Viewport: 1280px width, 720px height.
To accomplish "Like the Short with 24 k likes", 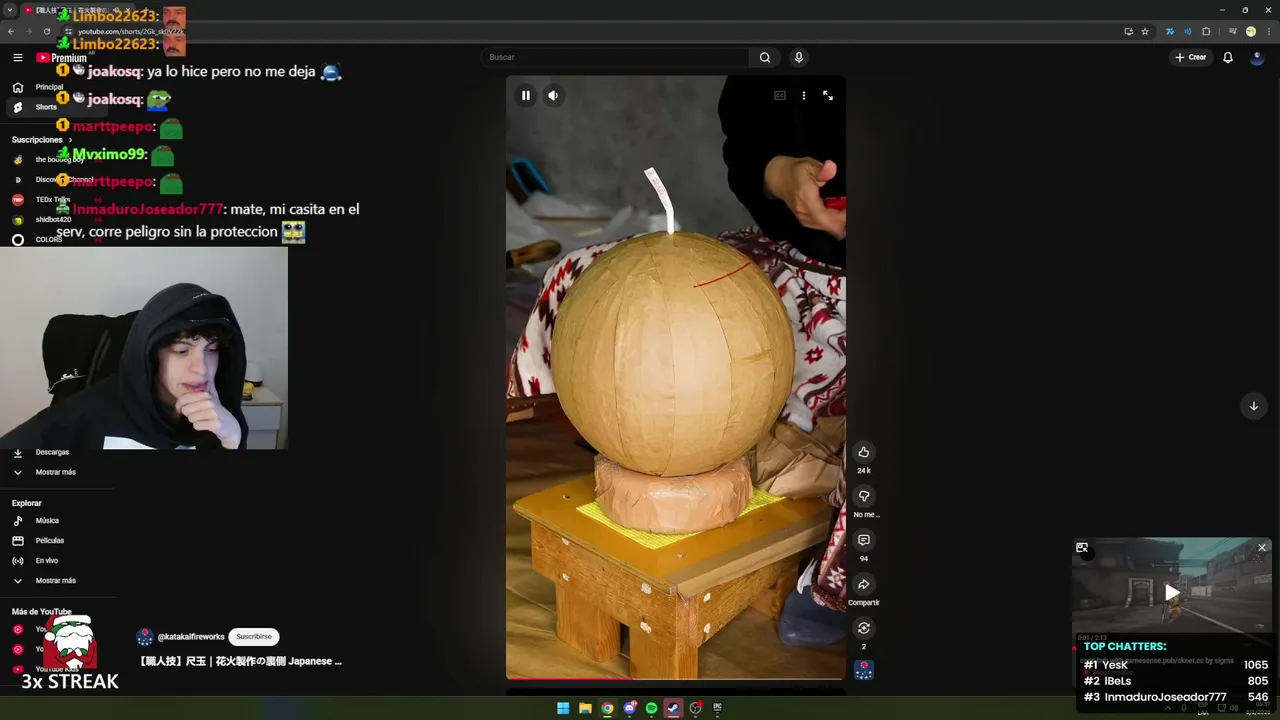I will pos(864,452).
